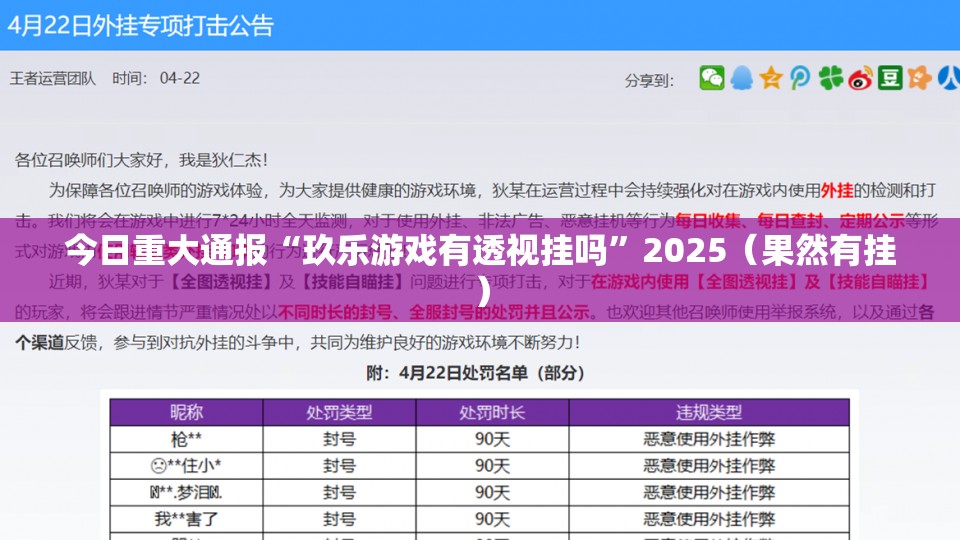Image resolution: width=960 pixels, height=540 pixels.
Task: Click the 我**害了 nickname cell
Action: pyautogui.click(x=186, y=519)
